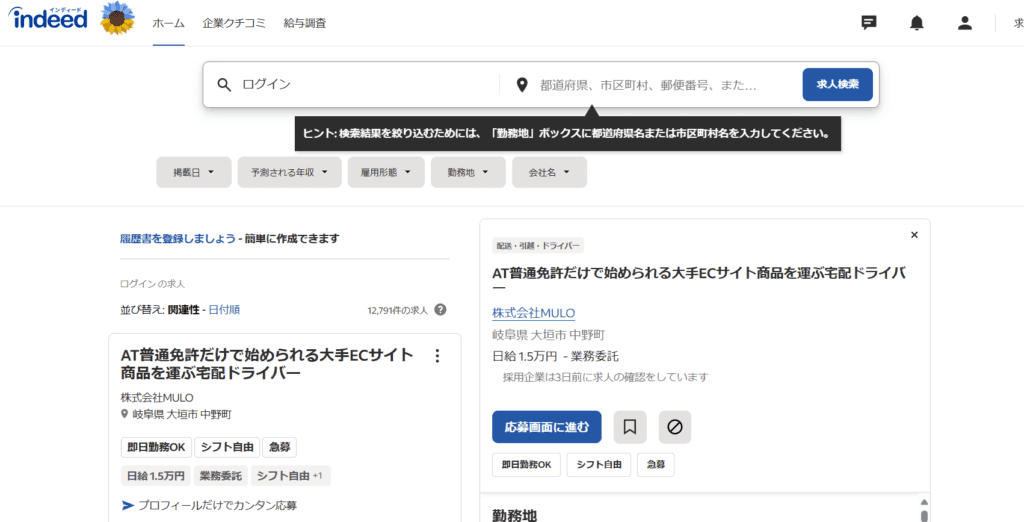Click the not-interested circle-slash icon
This screenshot has width=1024, height=522.
(675, 427)
